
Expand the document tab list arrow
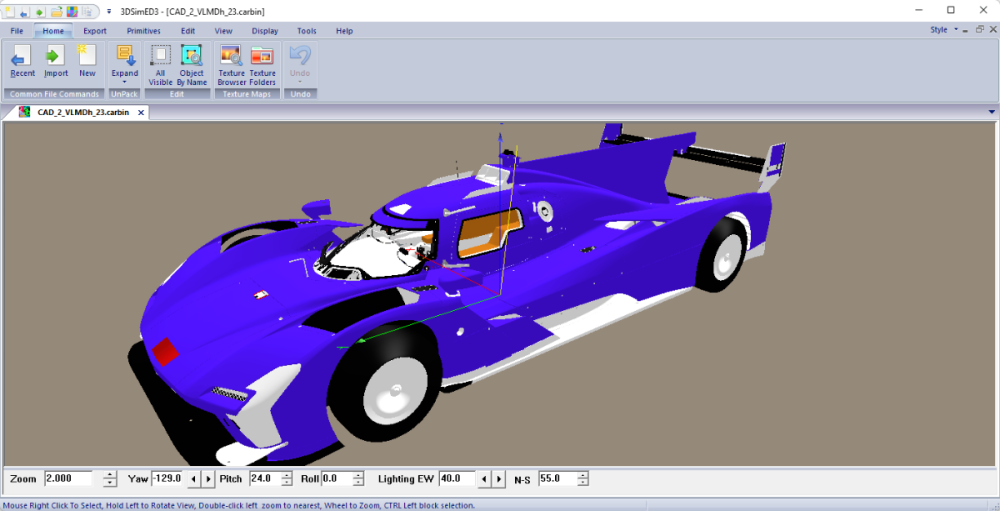pos(991,112)
